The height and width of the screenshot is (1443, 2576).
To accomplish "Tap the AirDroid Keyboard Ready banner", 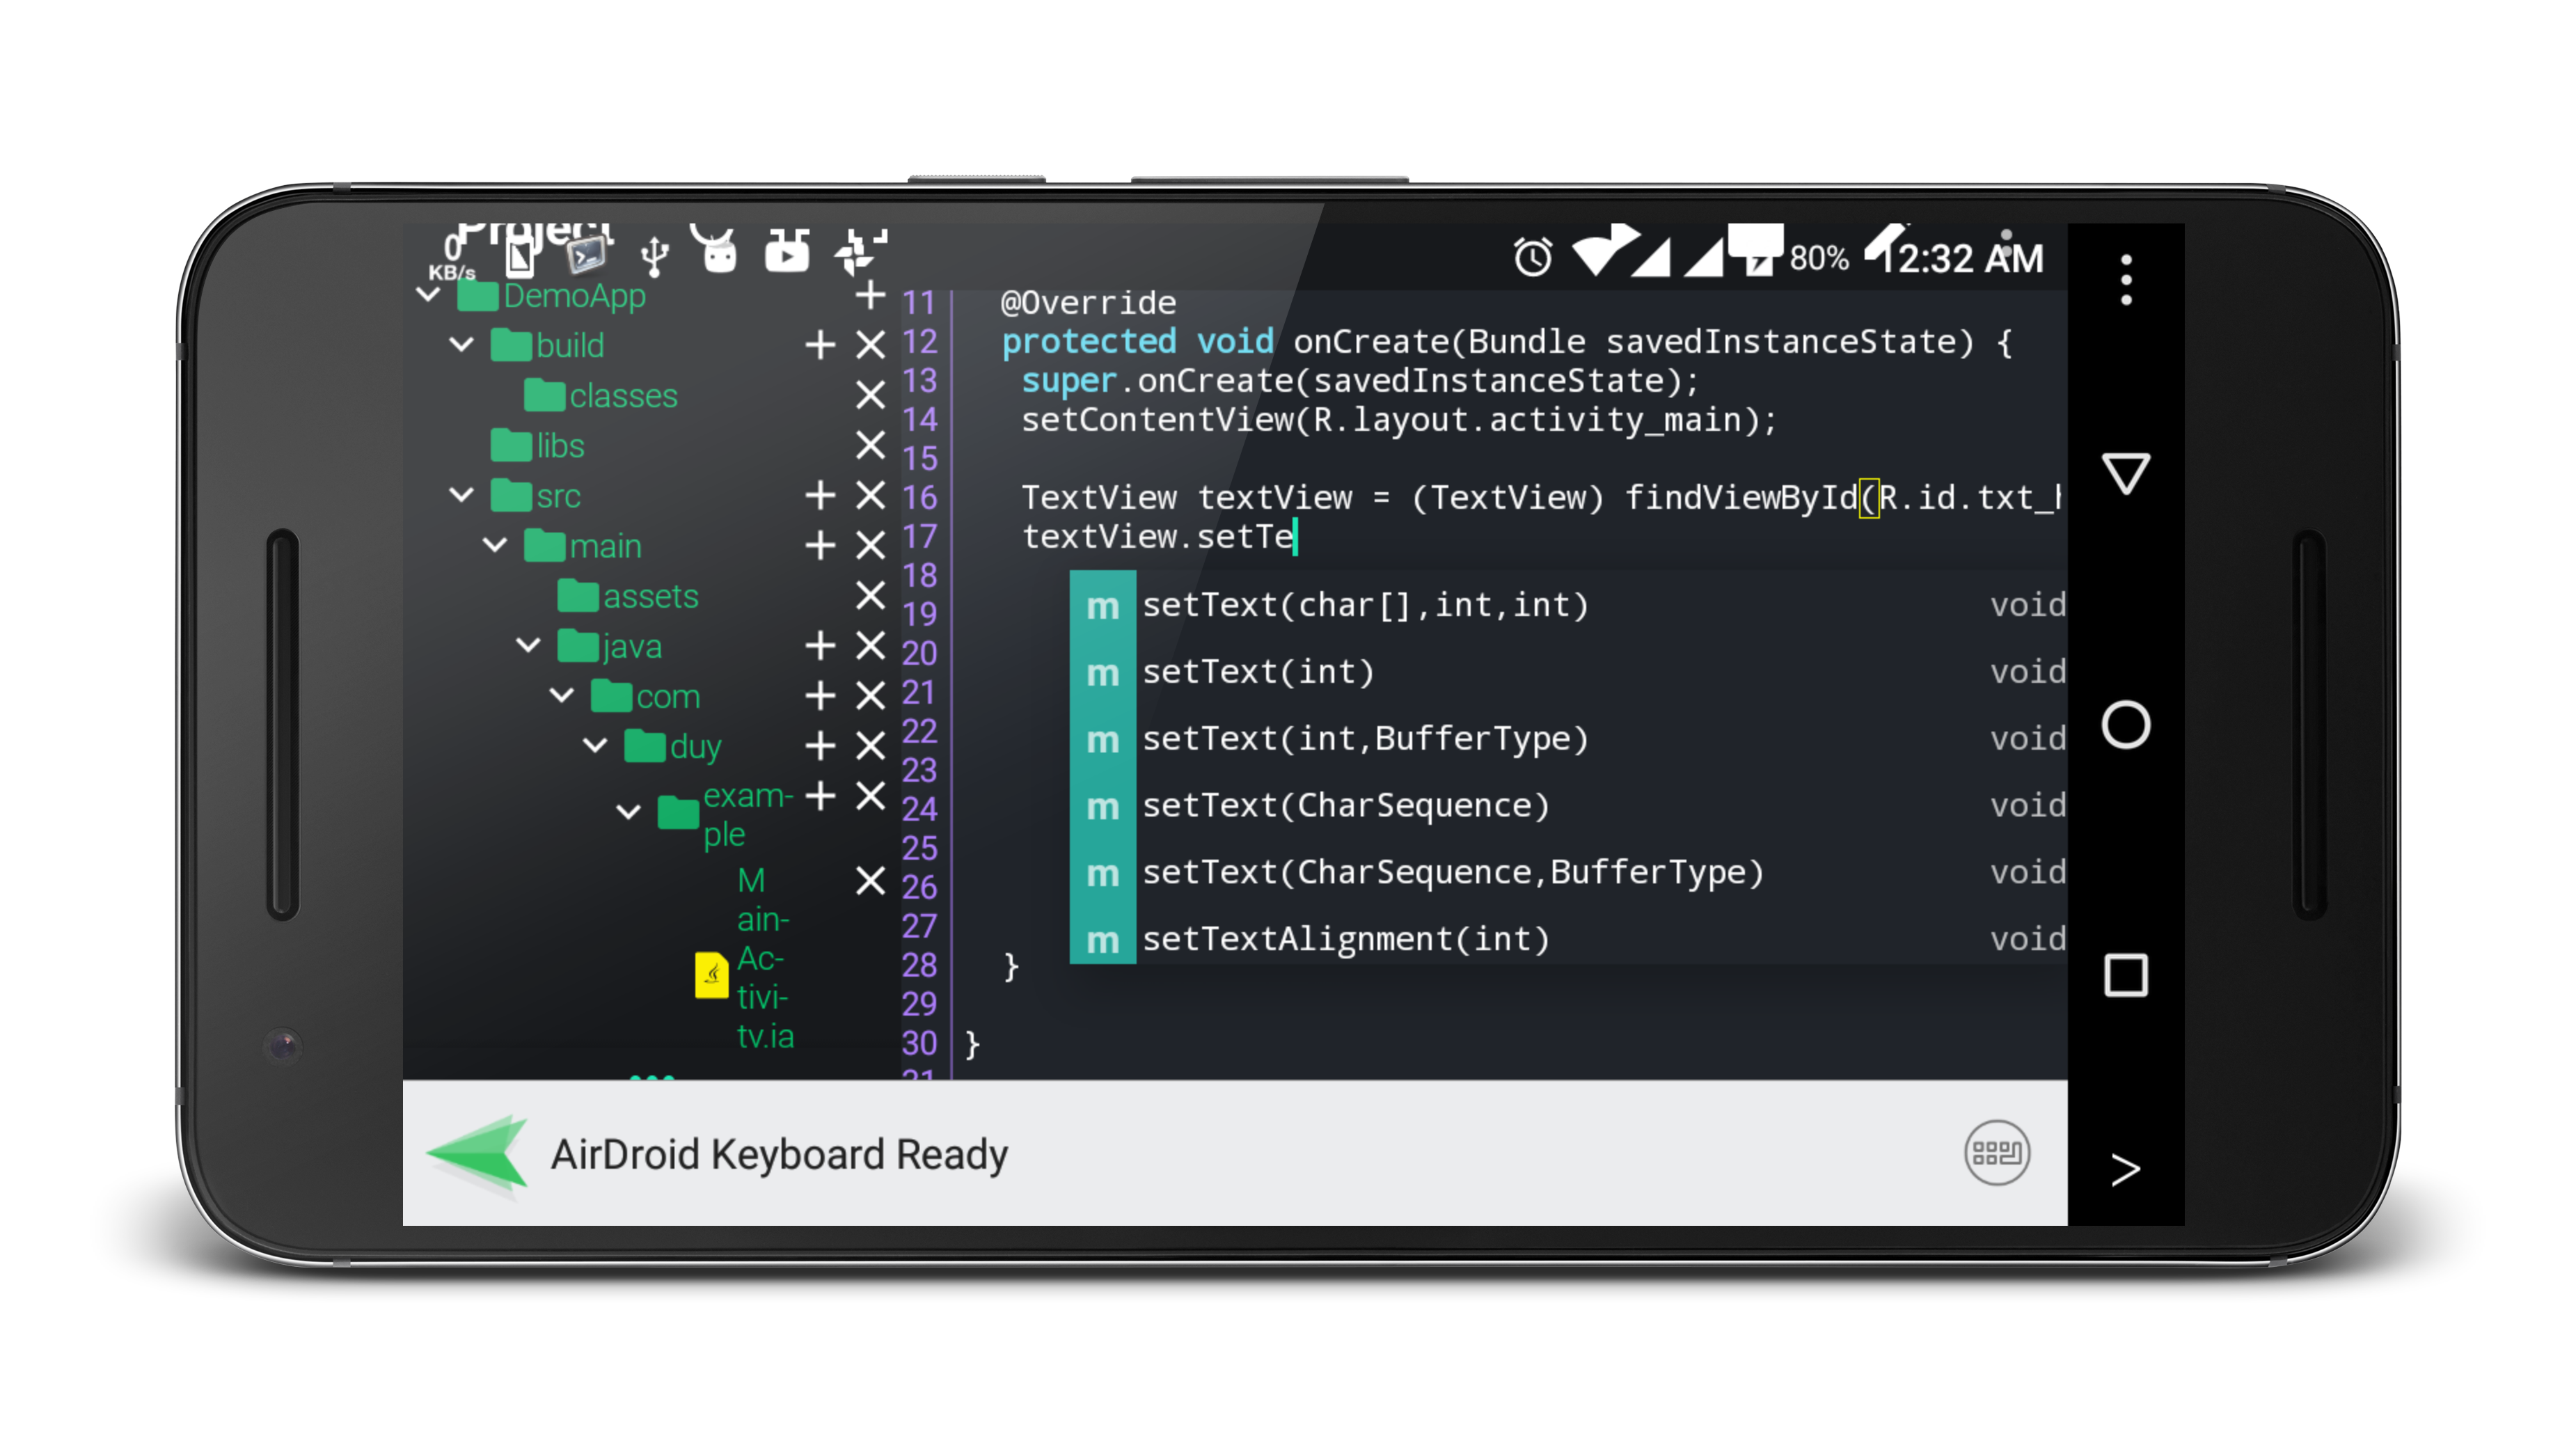I will point(780,1154).
